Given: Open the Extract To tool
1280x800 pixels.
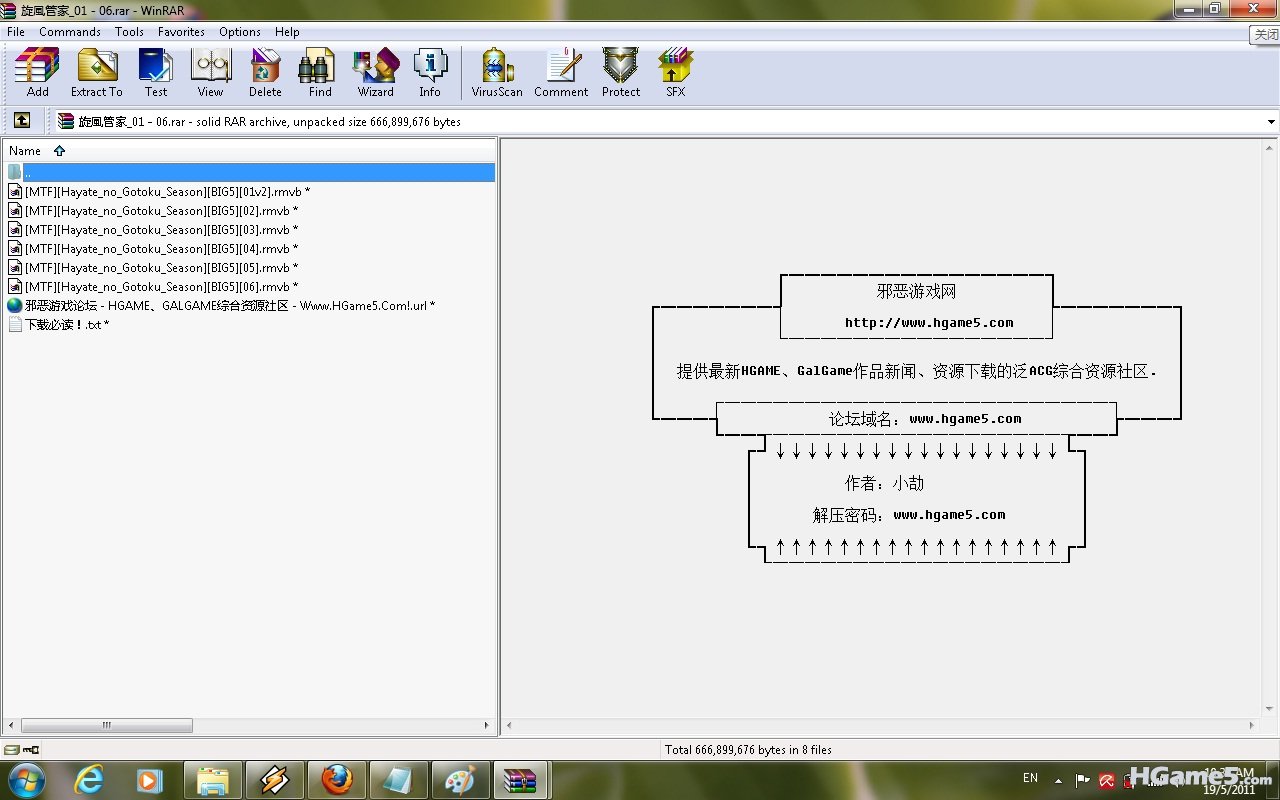Looking at the screenshot, I should pyautogui.click(x=97, y=72).
